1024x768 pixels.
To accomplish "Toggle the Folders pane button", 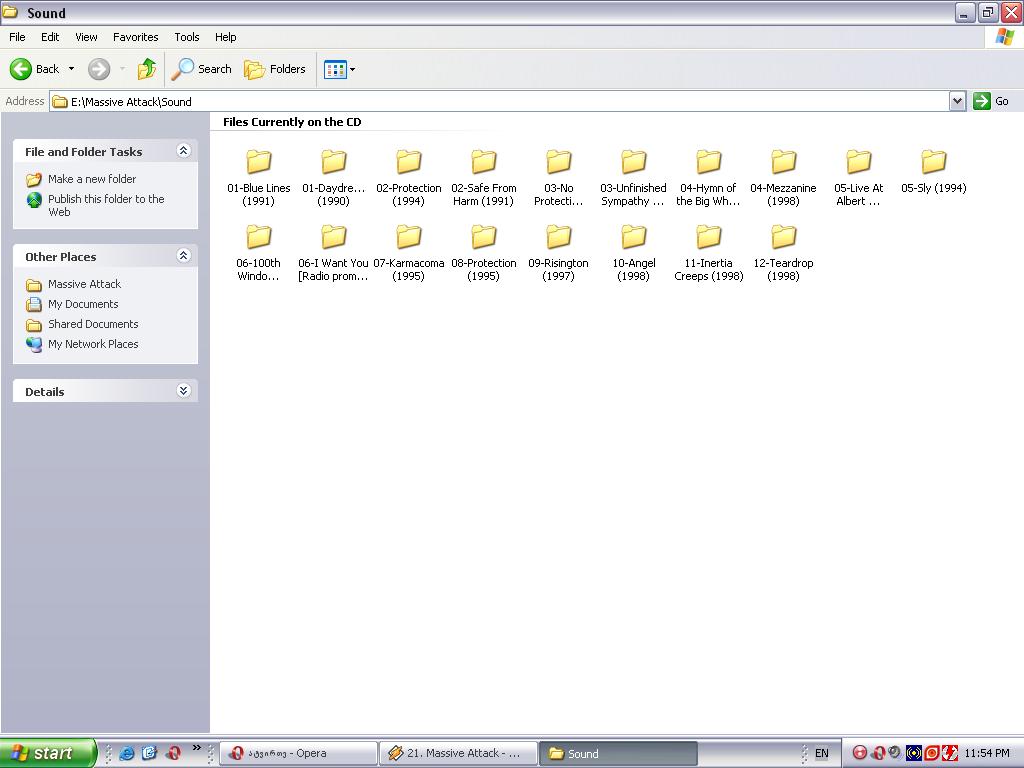I will pos(275,69).
